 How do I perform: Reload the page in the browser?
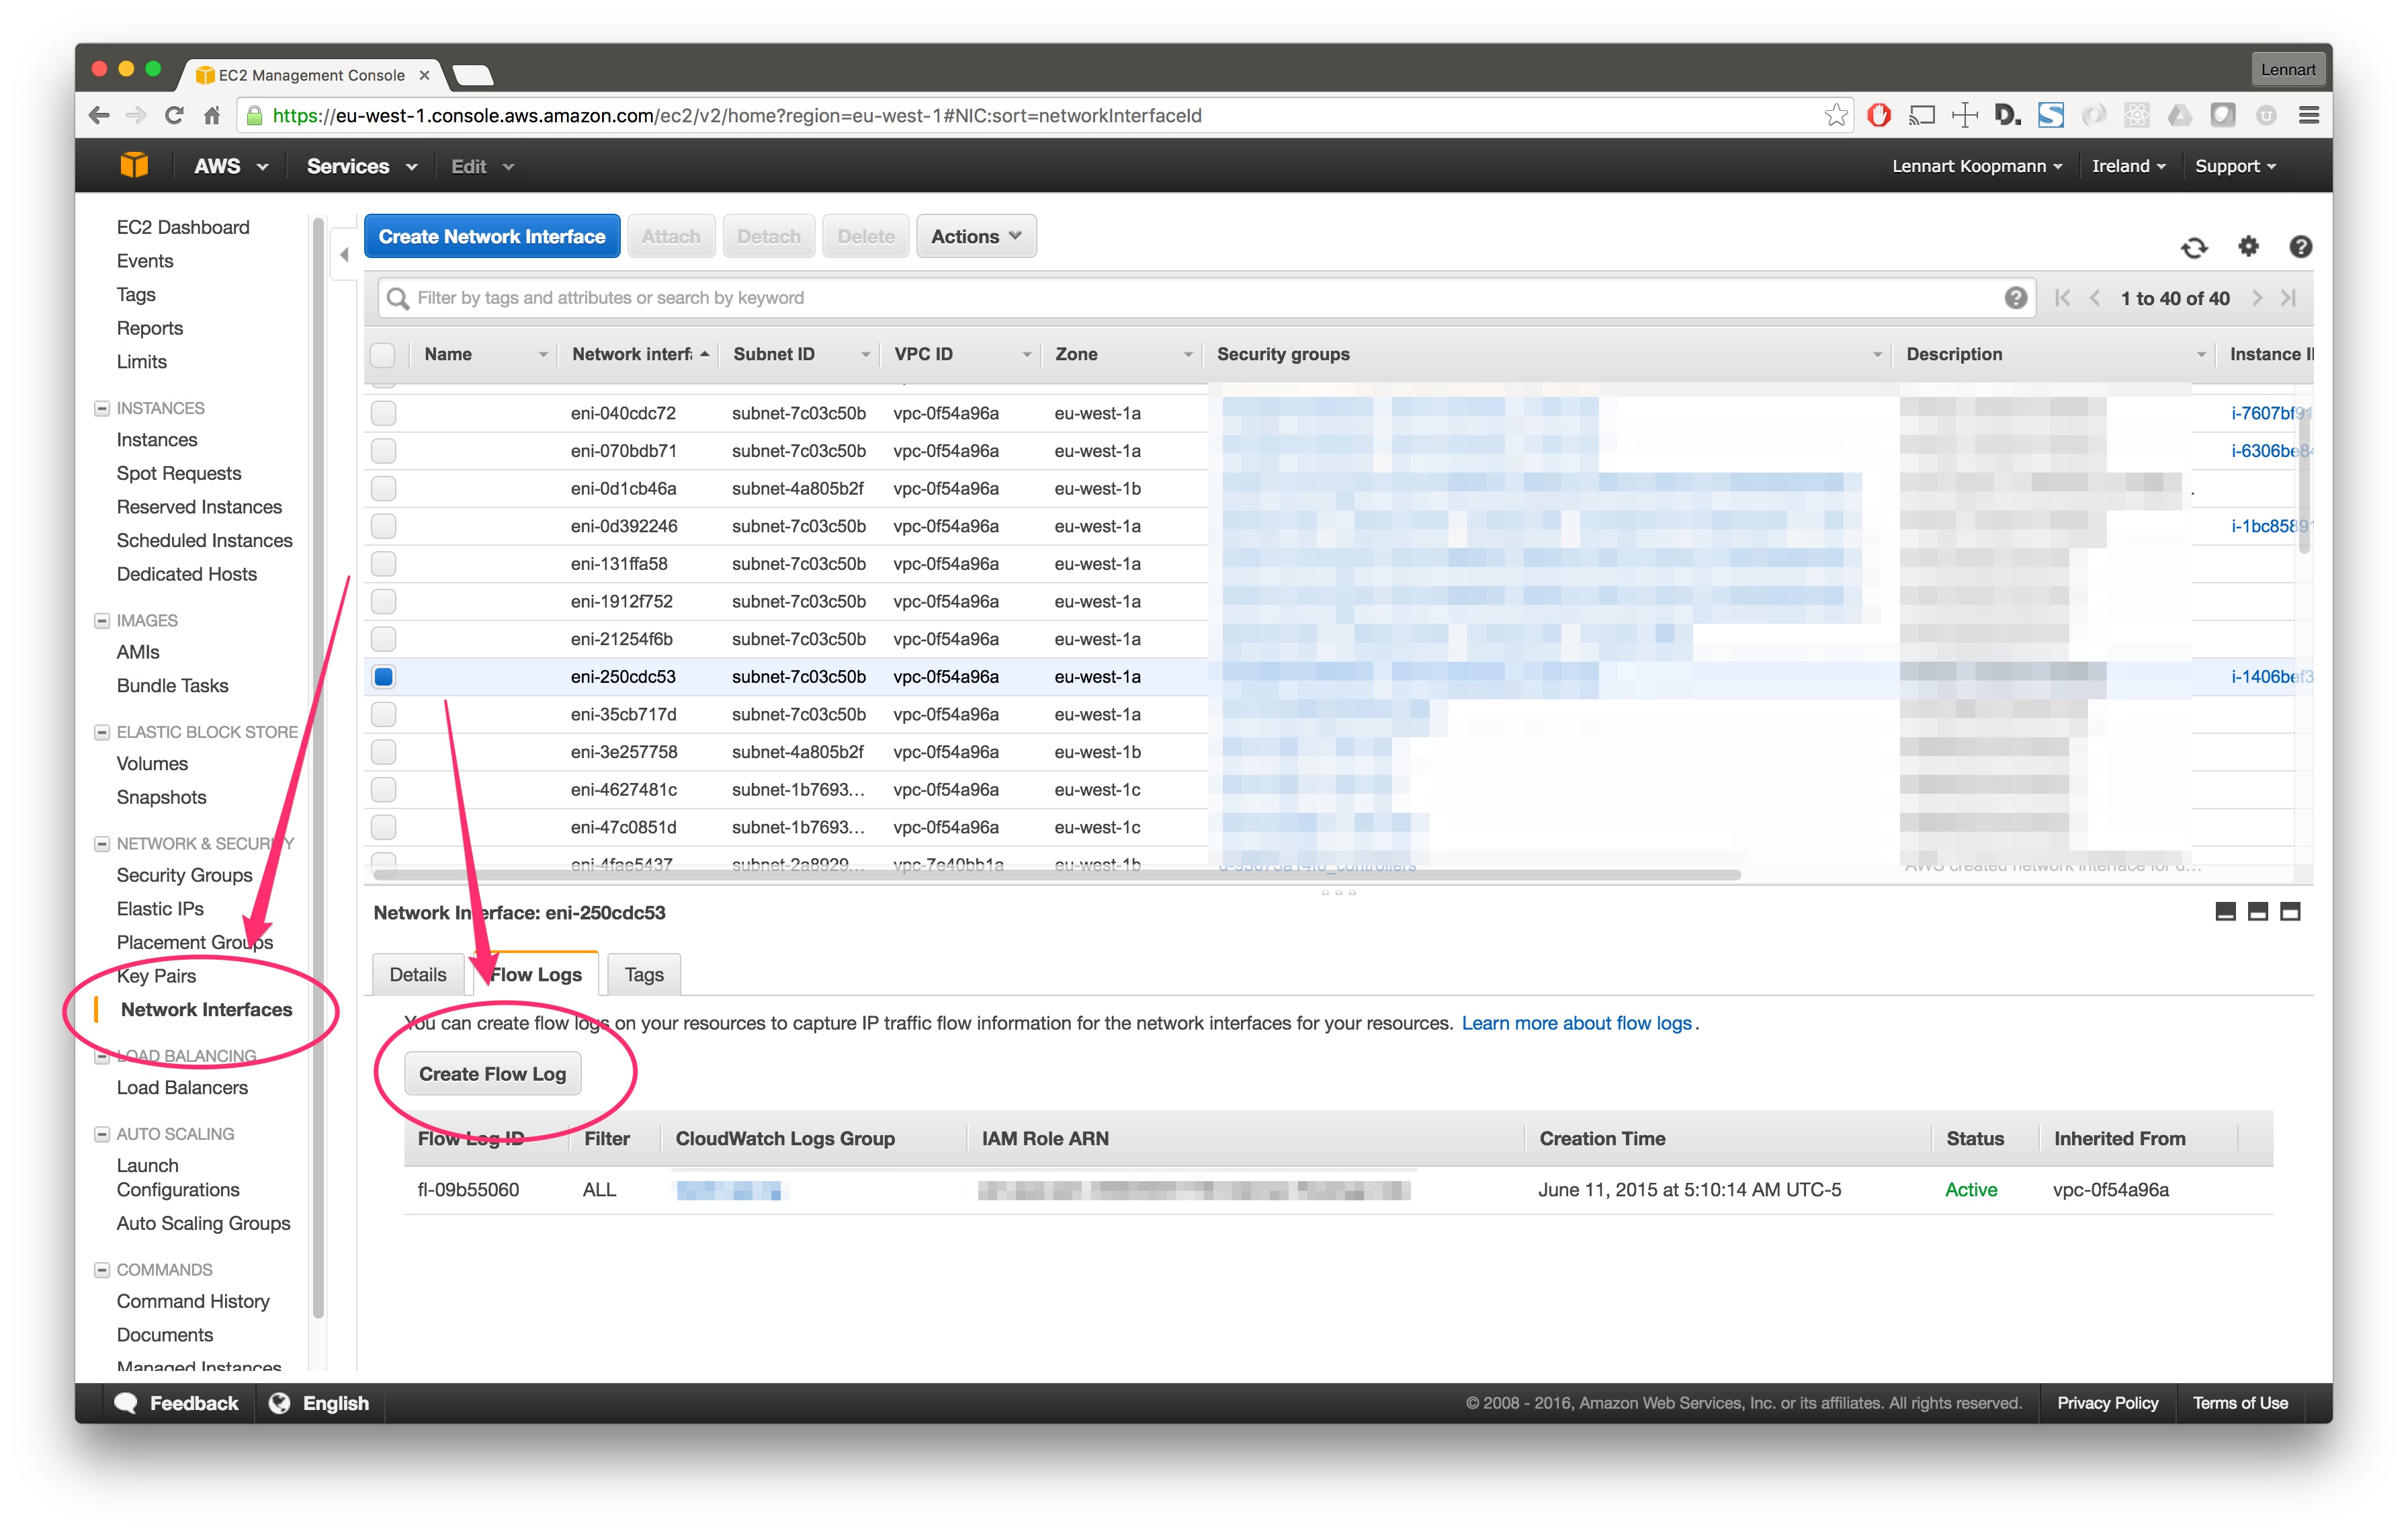point(174,116)
